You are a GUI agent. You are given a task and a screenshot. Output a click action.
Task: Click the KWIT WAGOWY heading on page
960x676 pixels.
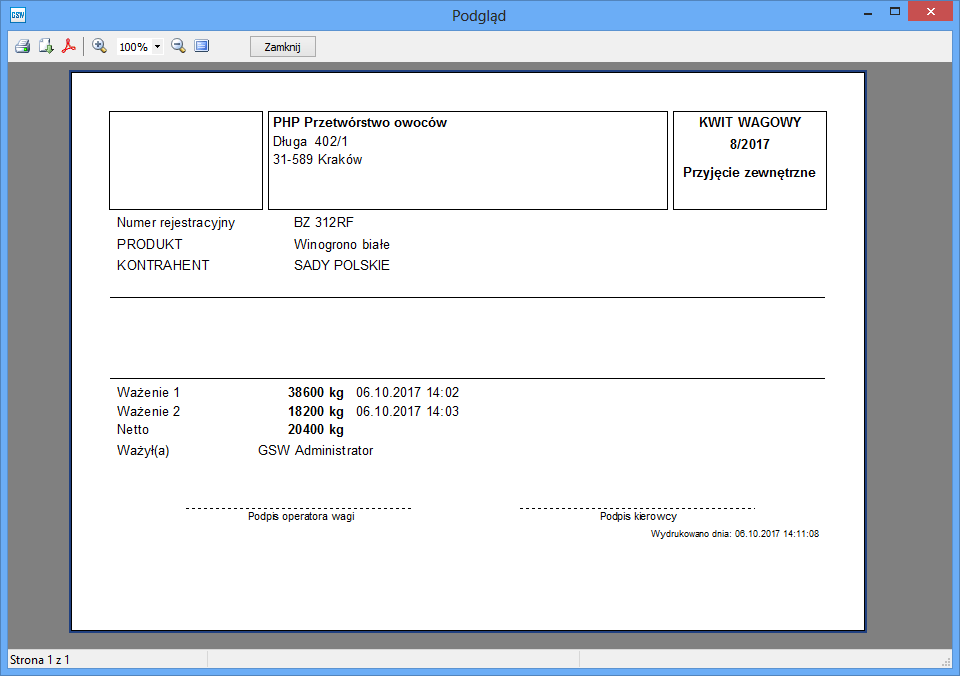(749, 122)
